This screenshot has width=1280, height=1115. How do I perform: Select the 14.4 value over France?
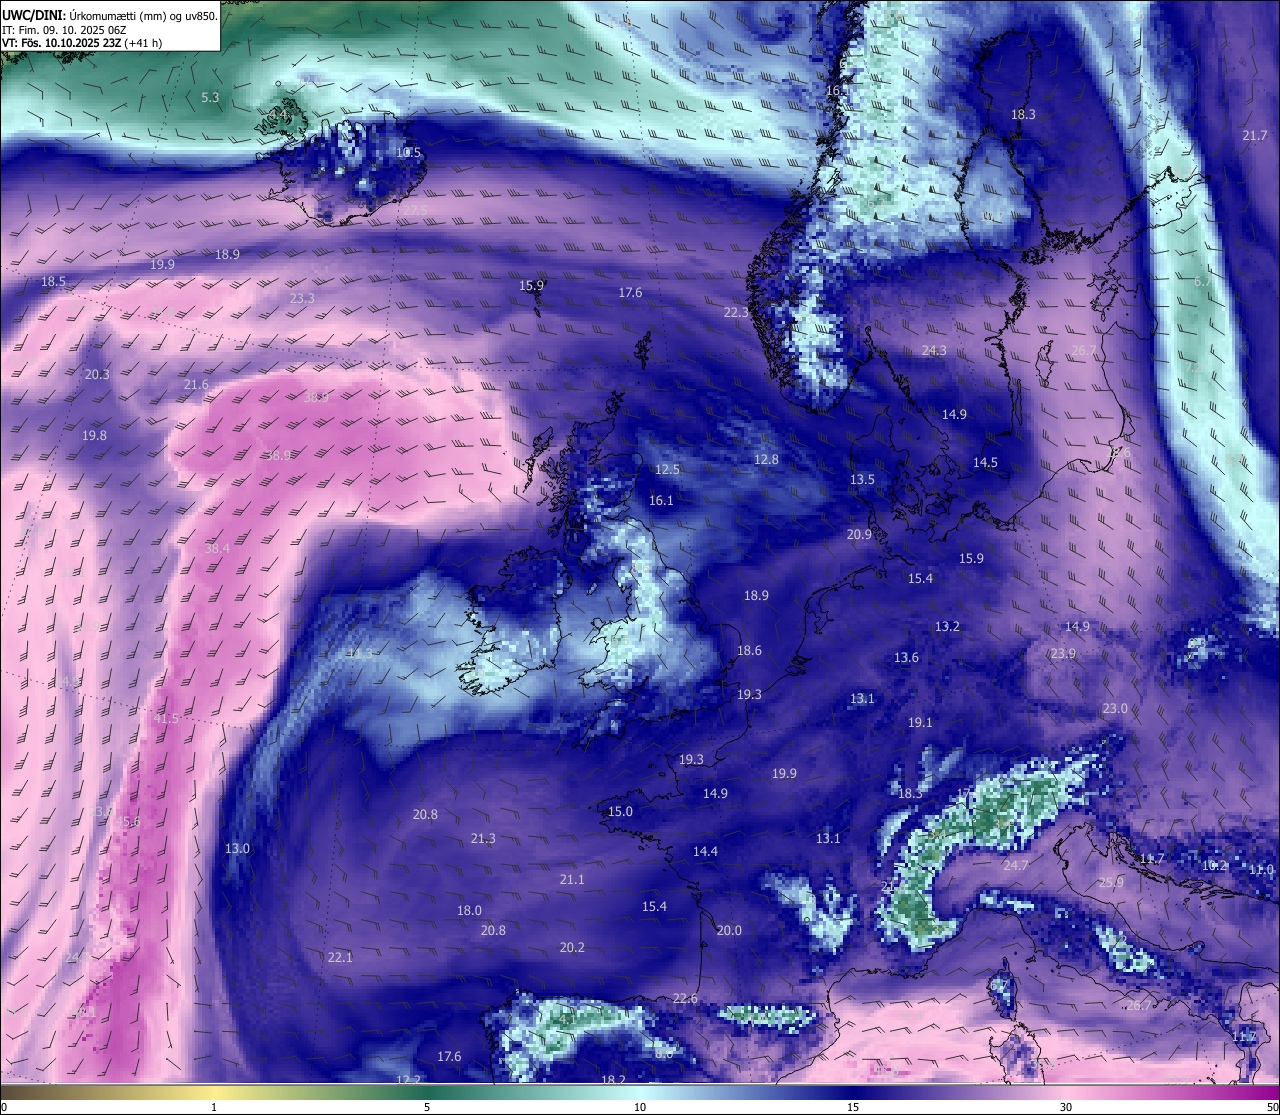point(705,851)
